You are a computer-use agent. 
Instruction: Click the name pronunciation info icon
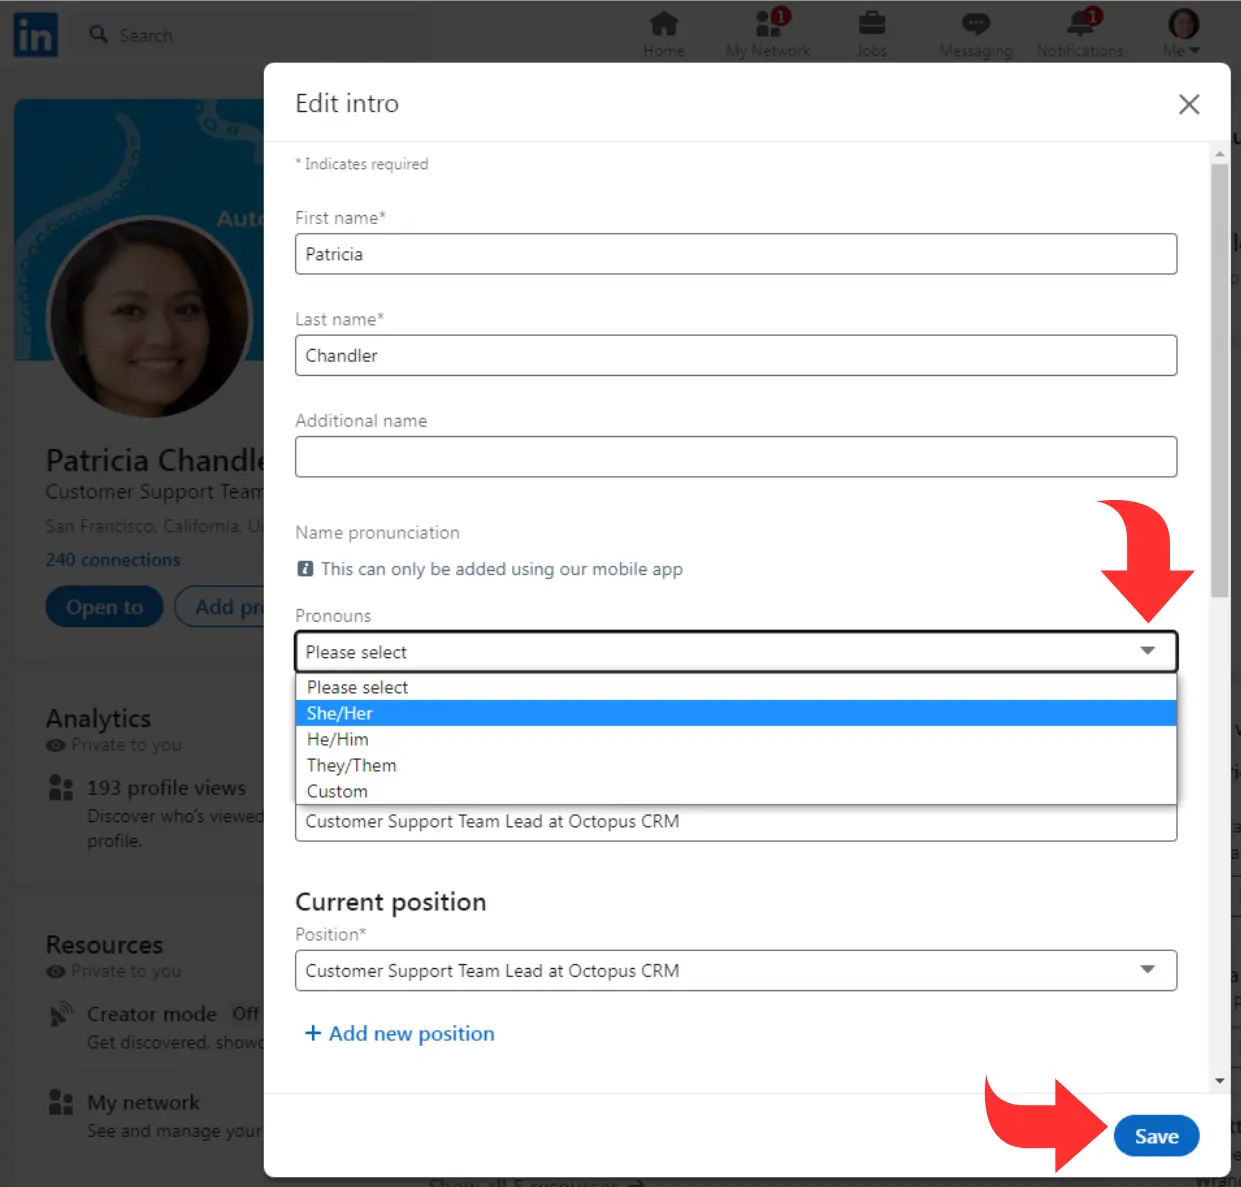(305, 569)
